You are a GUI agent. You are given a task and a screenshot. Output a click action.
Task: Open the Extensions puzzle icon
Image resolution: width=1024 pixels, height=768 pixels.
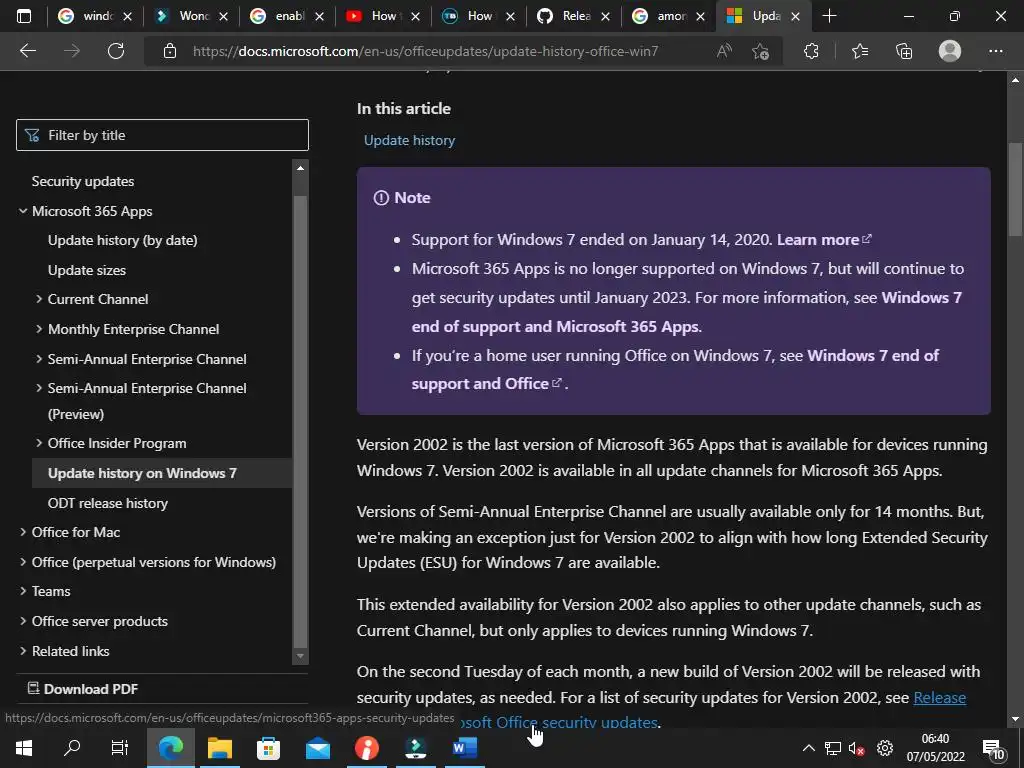pos(811,51)
